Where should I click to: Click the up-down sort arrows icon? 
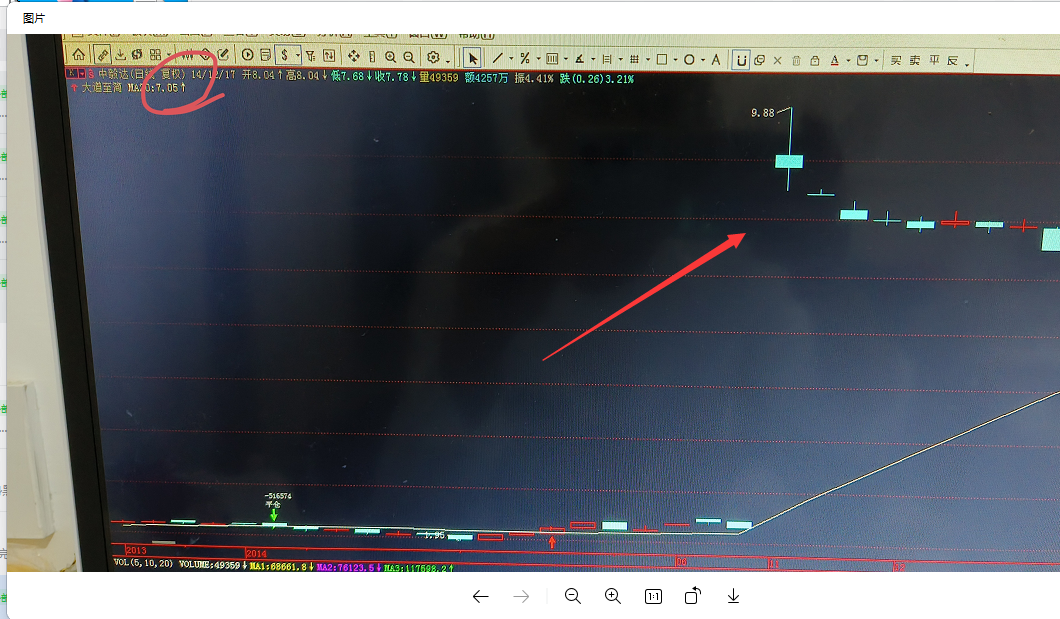pos(329,55)
